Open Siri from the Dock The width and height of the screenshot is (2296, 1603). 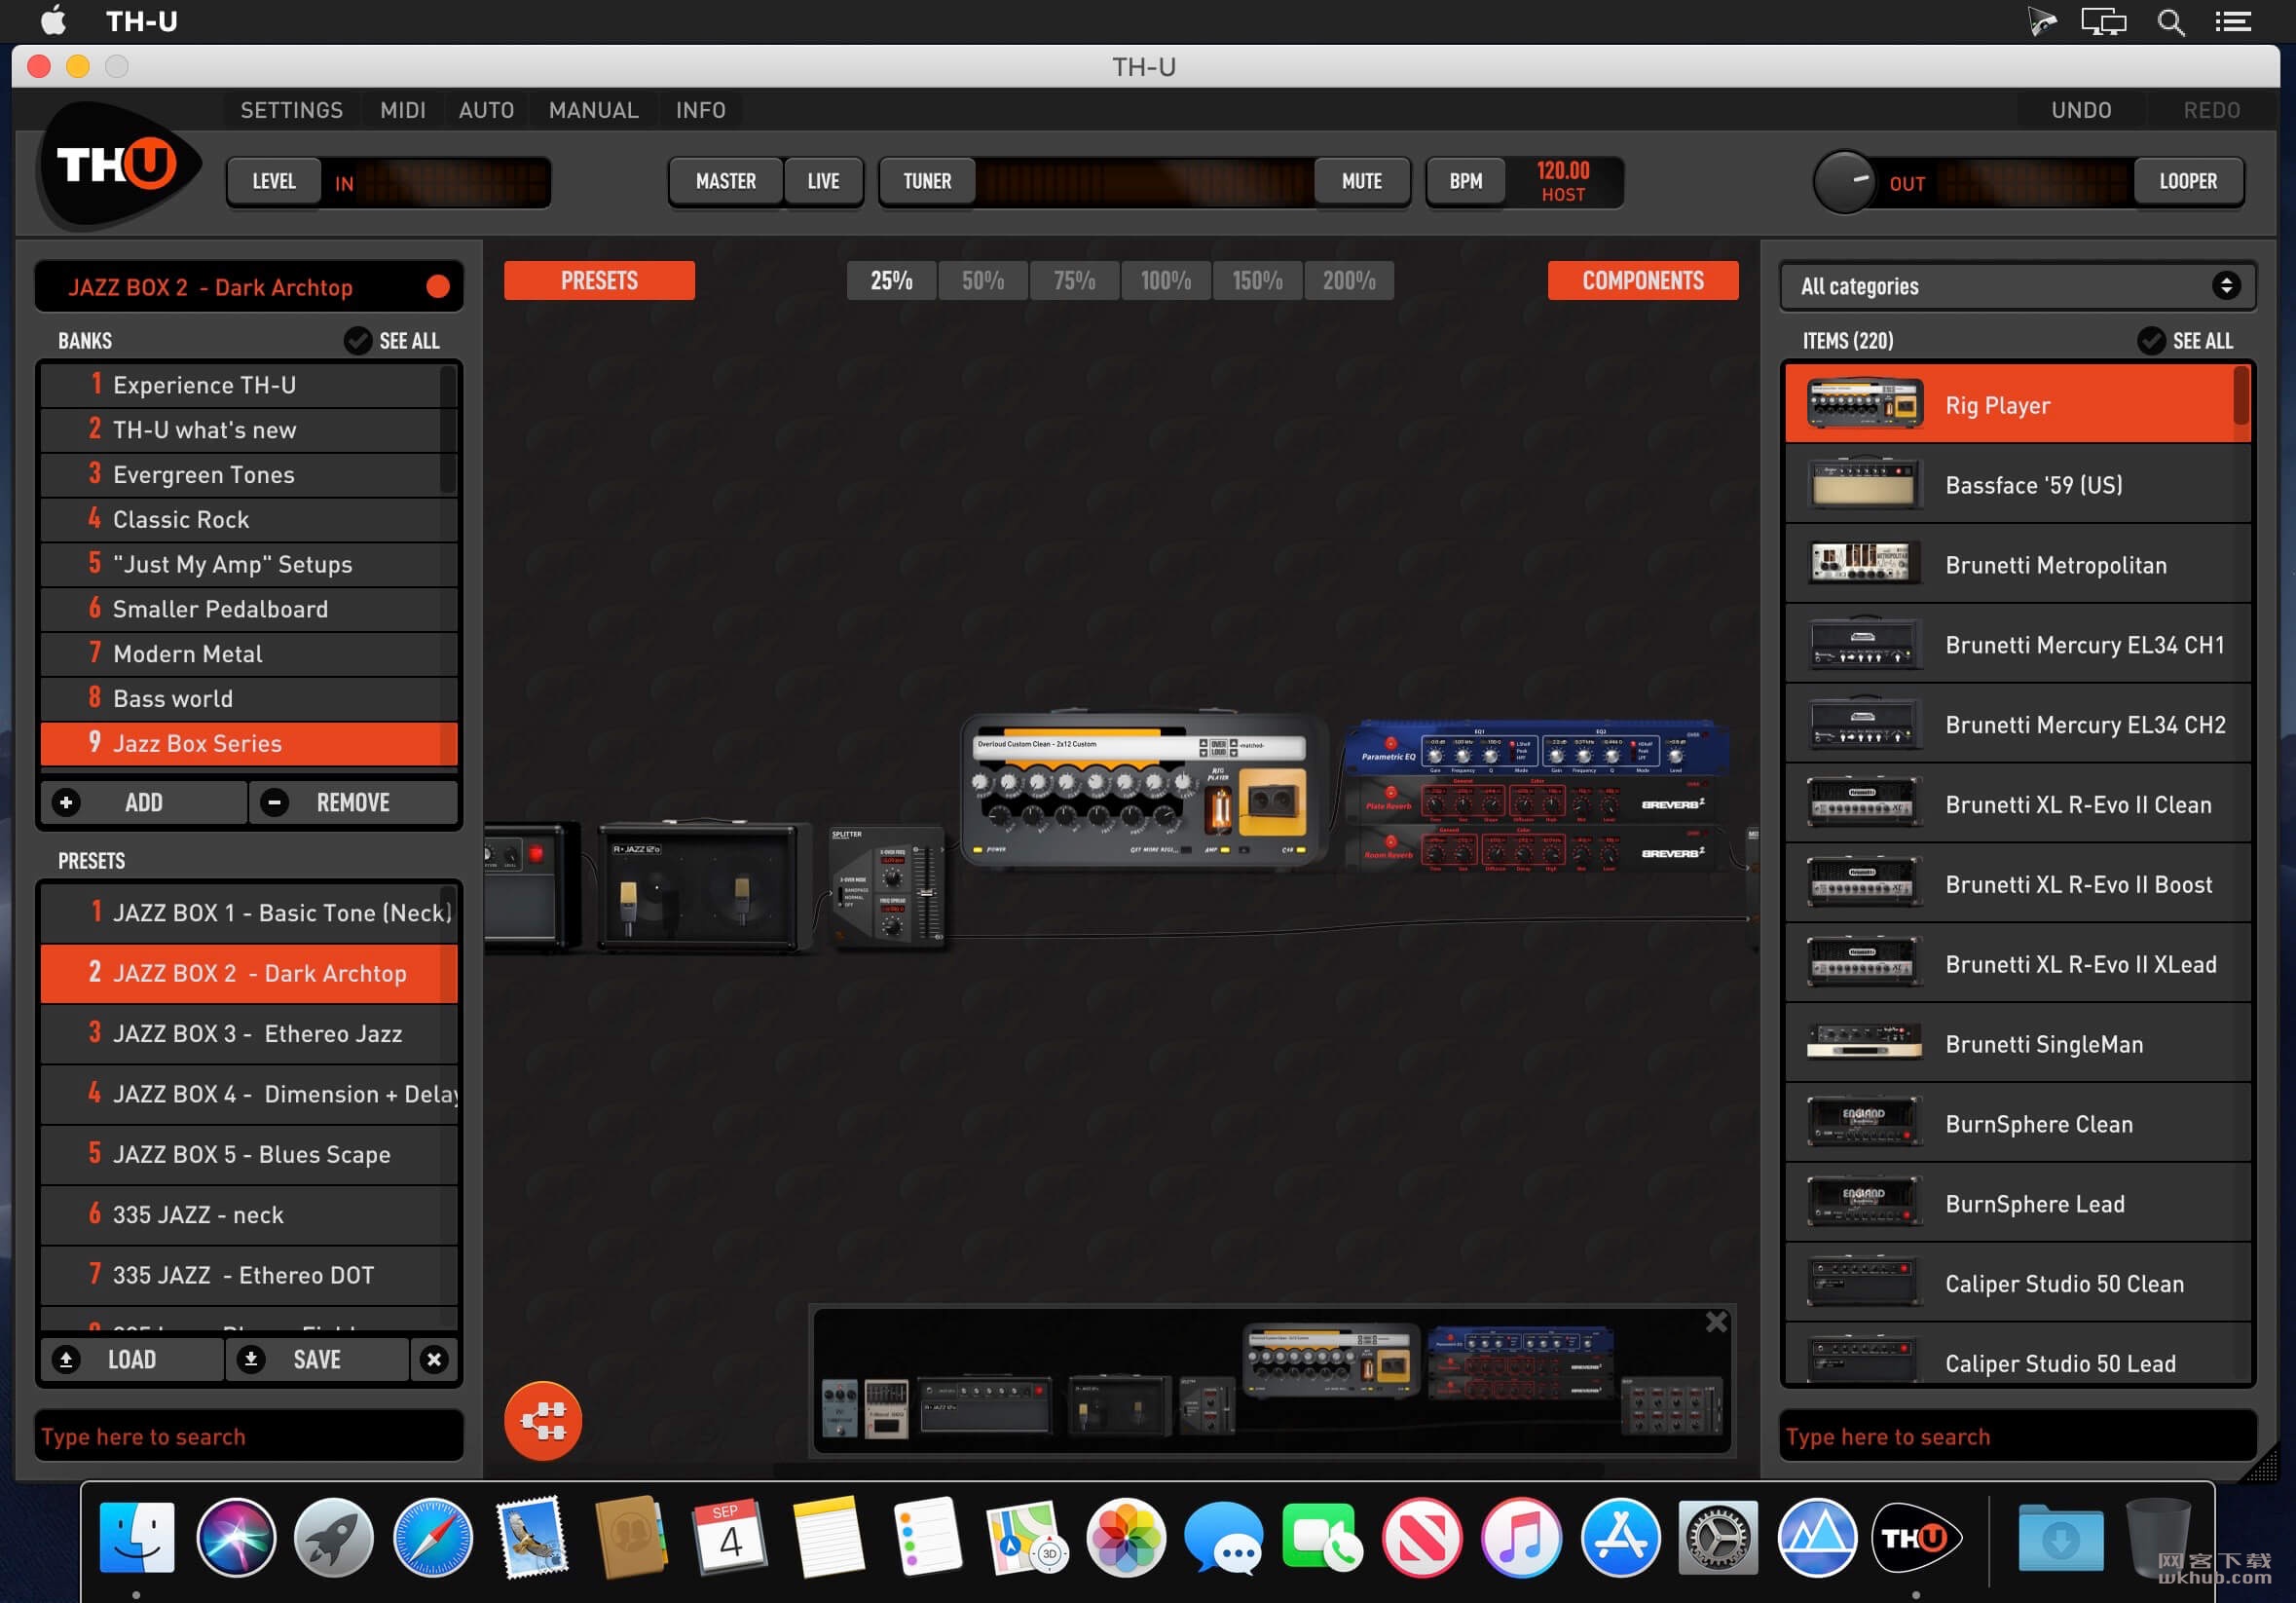point(236,1538)
